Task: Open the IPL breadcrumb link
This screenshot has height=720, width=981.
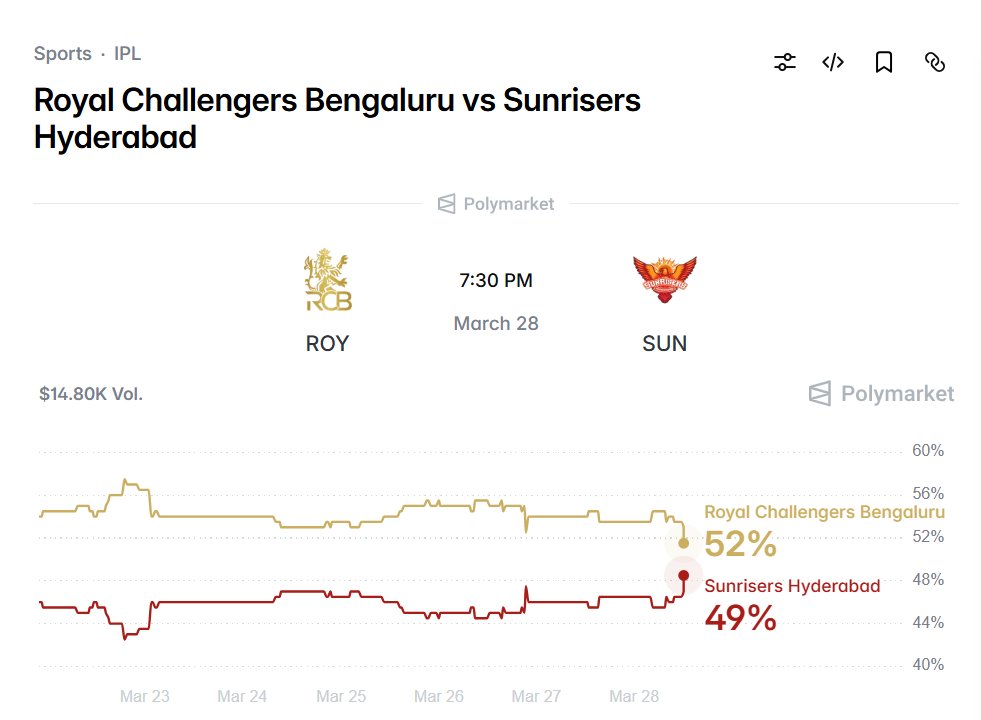Action: [127, 54]
